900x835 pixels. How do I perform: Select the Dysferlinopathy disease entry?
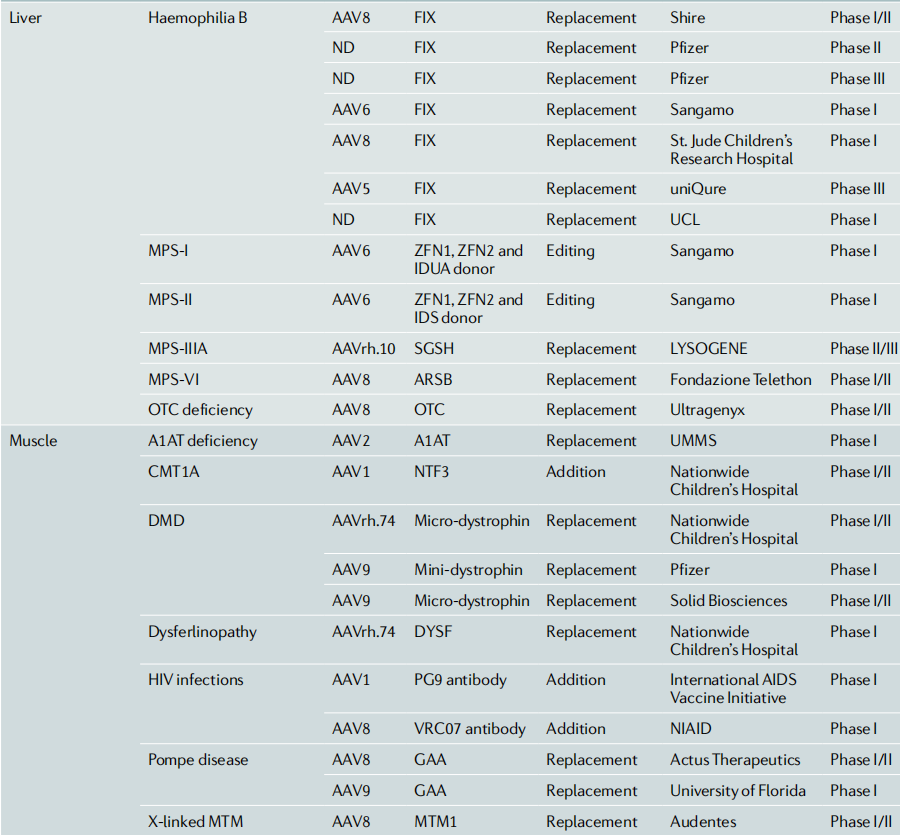coord(201,632)
